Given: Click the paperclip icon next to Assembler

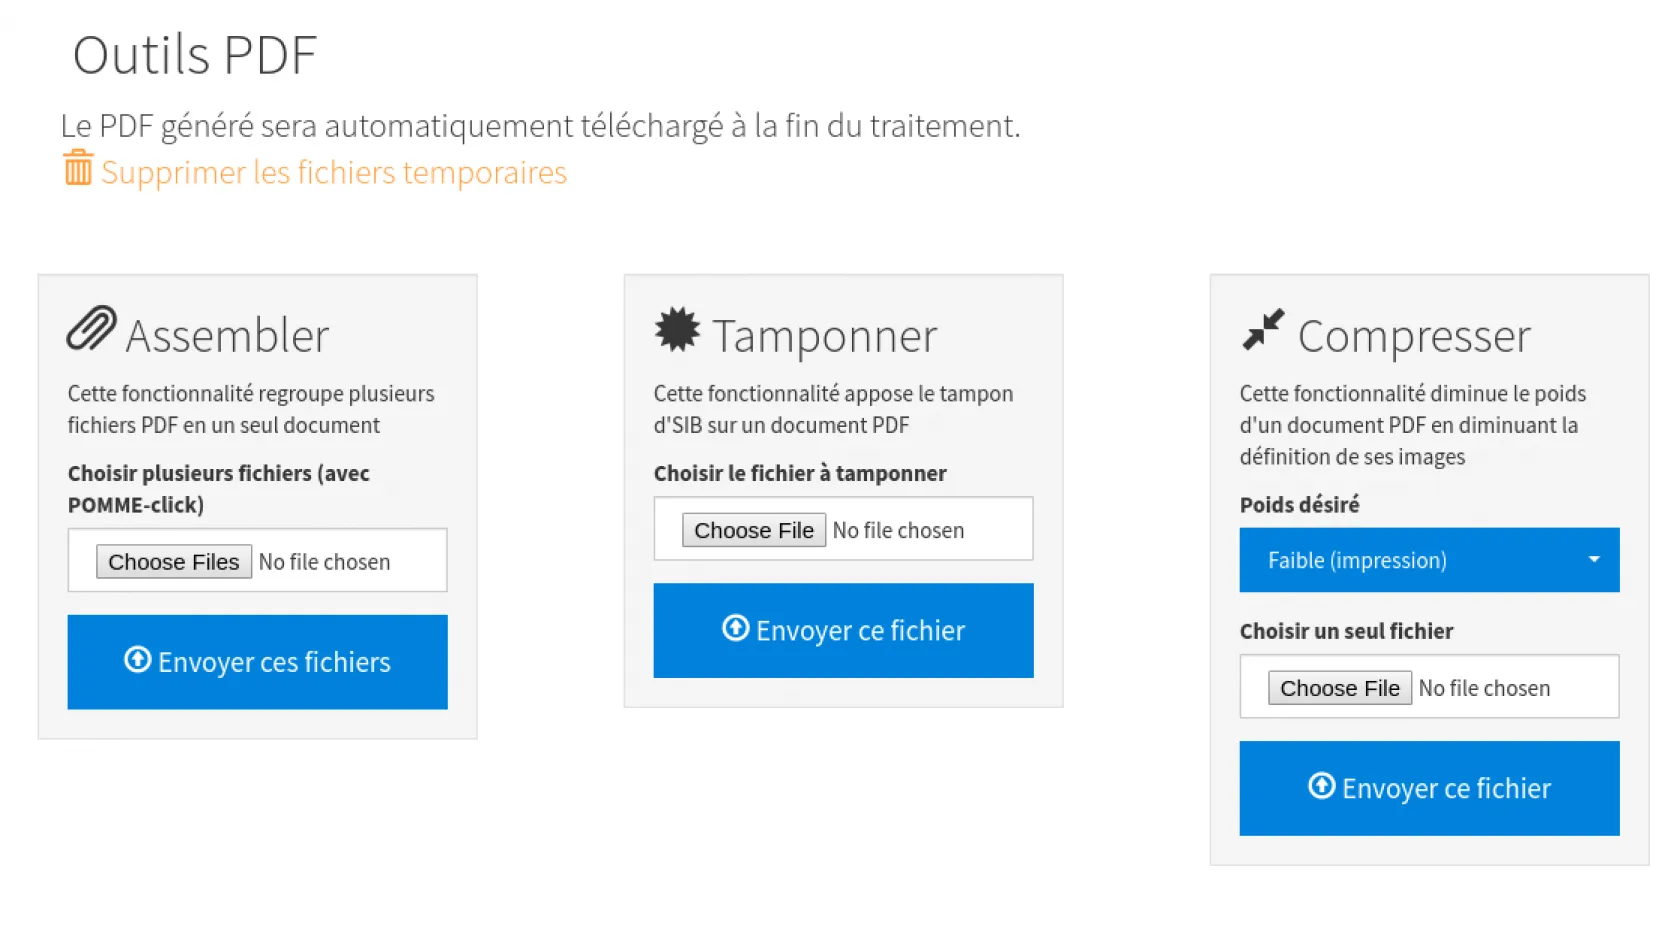Looking at the screenshot, I should click(x=91, y=329).
